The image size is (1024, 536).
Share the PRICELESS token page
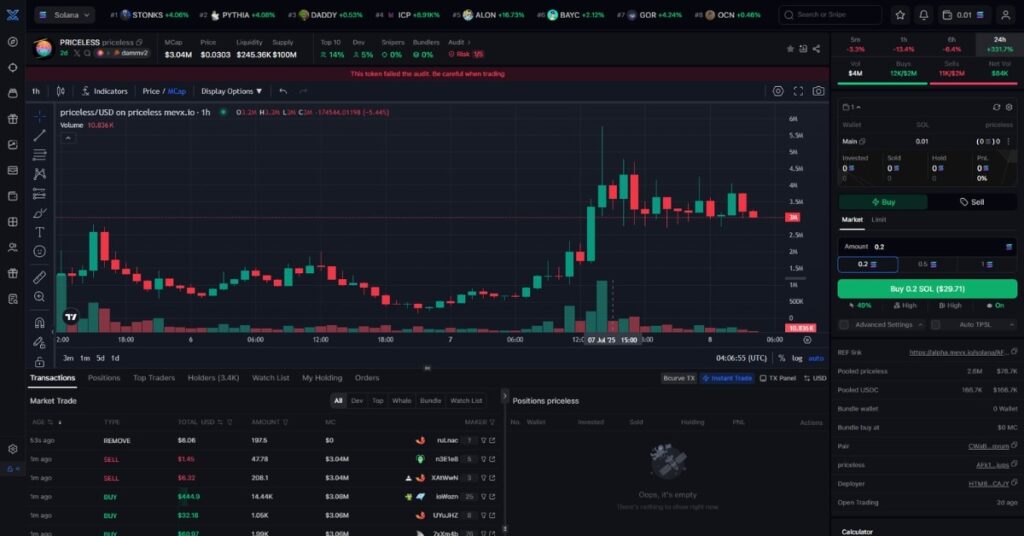816,49
